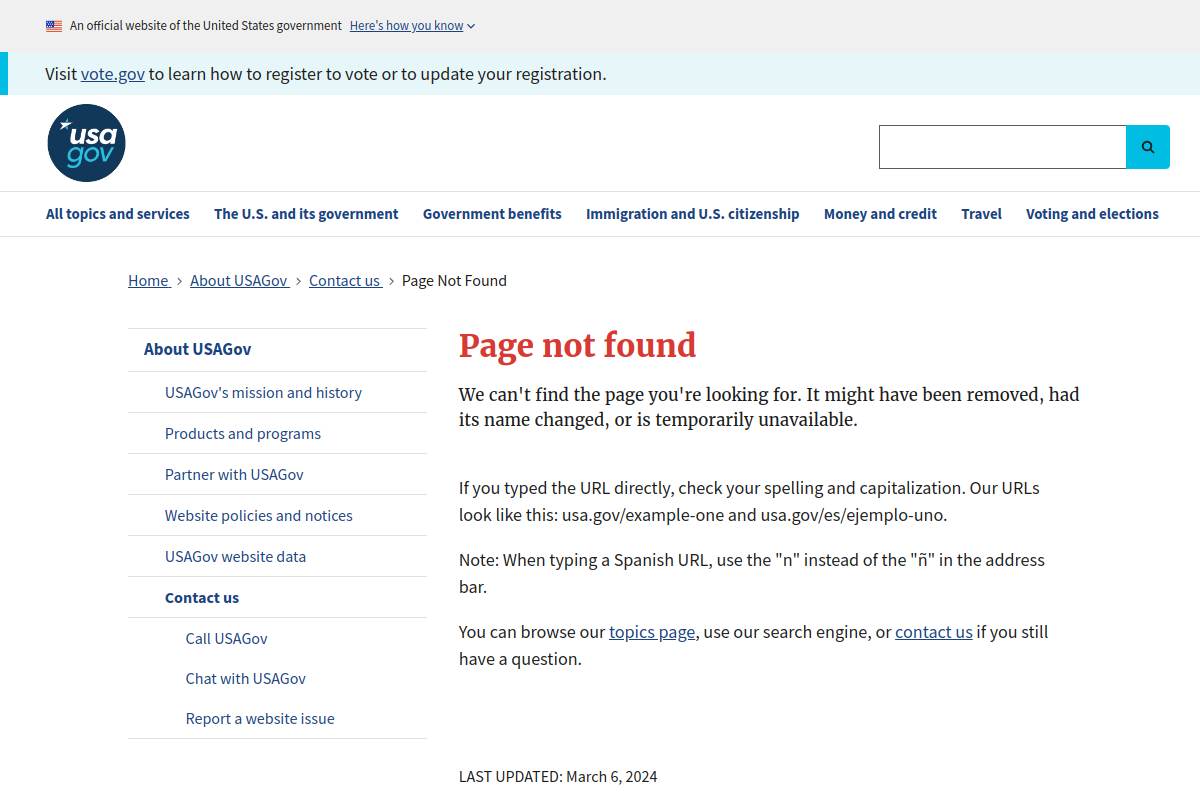
Task: Open All topics and services menu
Action: click(118, 214)
